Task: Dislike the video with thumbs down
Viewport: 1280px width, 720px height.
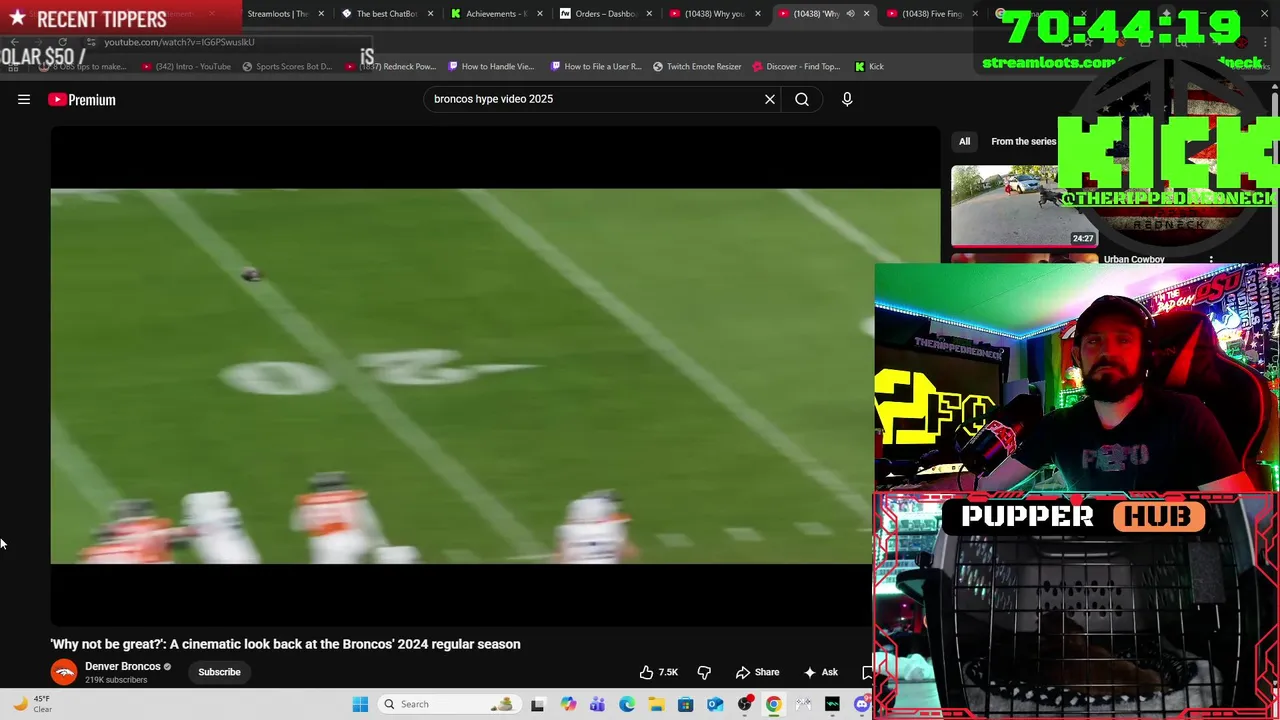Action: point(704,672)
